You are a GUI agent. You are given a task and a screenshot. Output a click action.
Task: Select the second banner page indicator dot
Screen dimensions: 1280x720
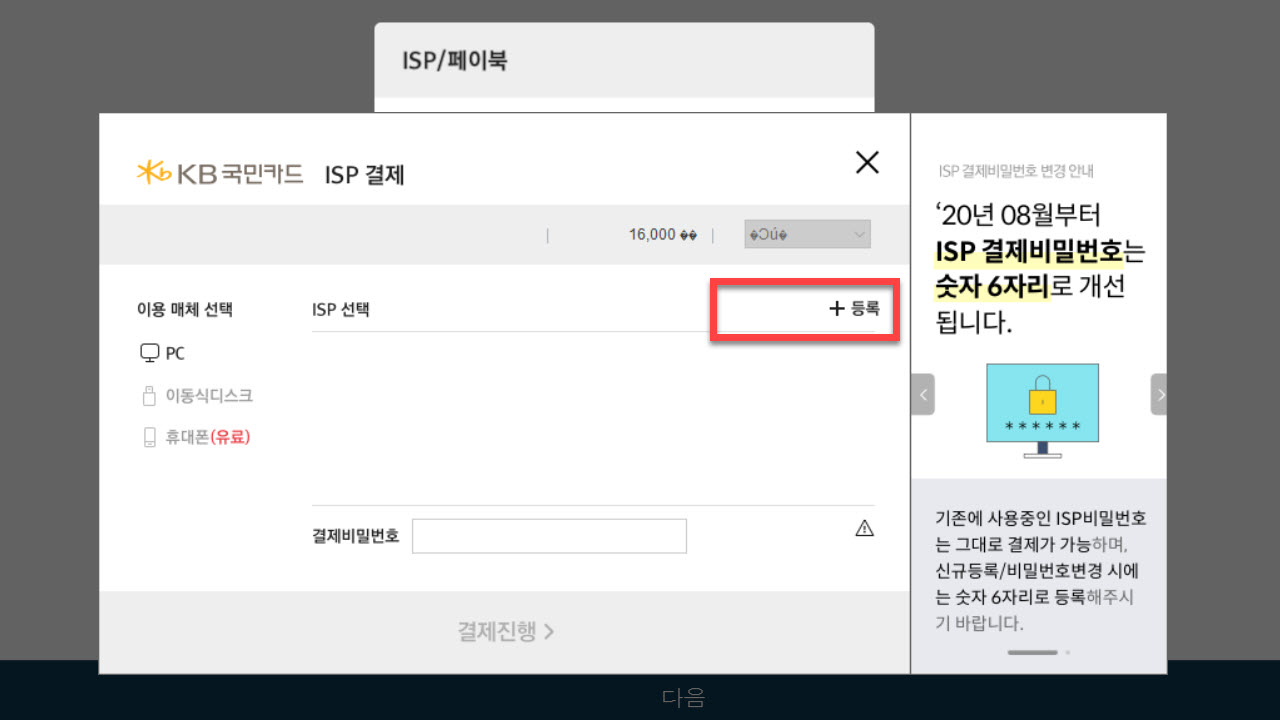tap(1067, 652)
